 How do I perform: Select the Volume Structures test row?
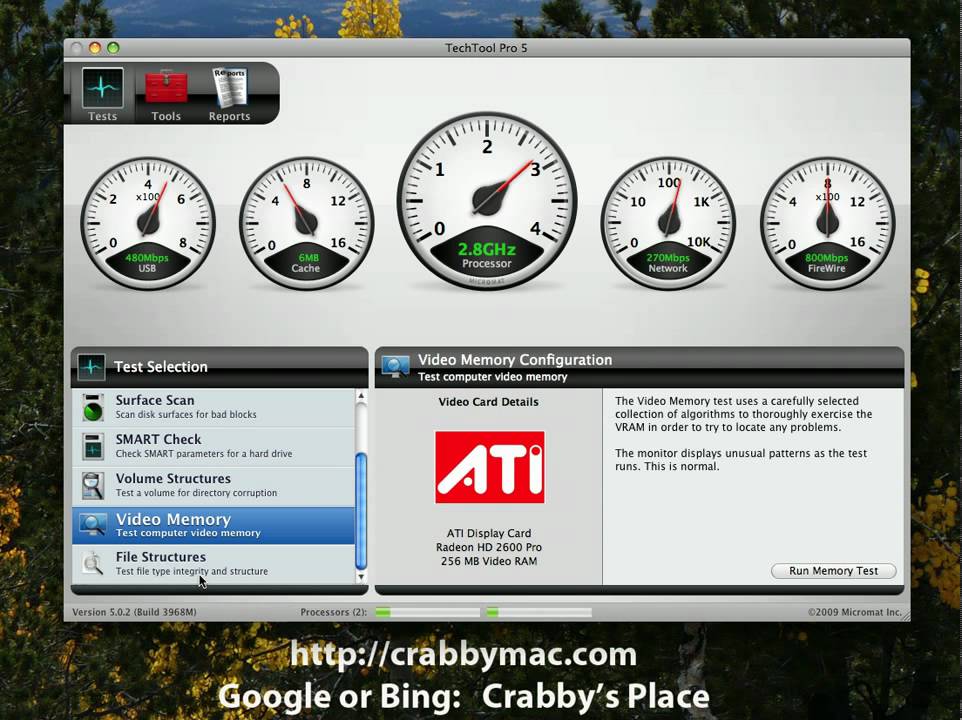214,486
